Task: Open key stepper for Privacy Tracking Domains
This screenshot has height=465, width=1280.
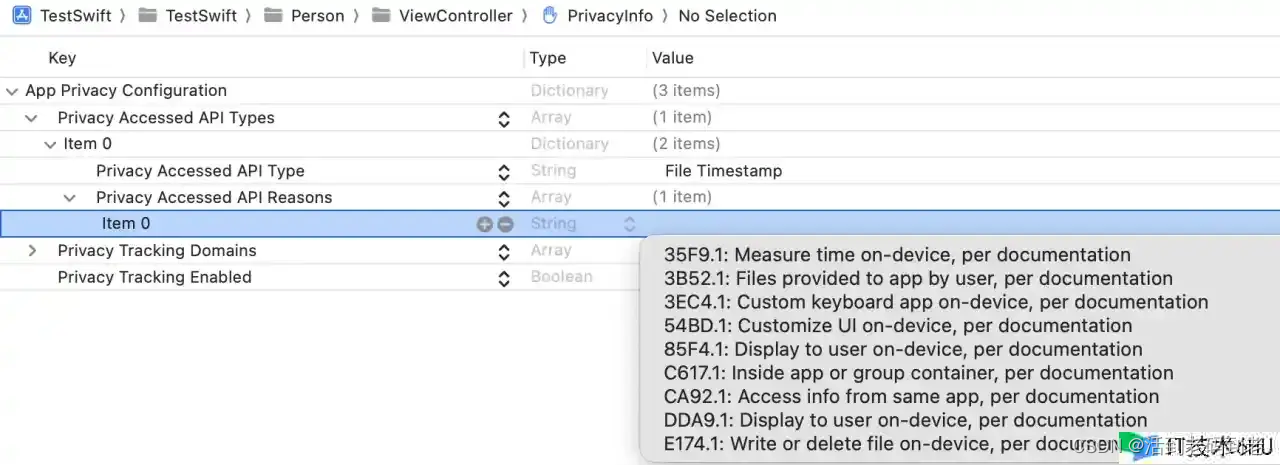Action: pyautogui.click(x=504, y=252)
